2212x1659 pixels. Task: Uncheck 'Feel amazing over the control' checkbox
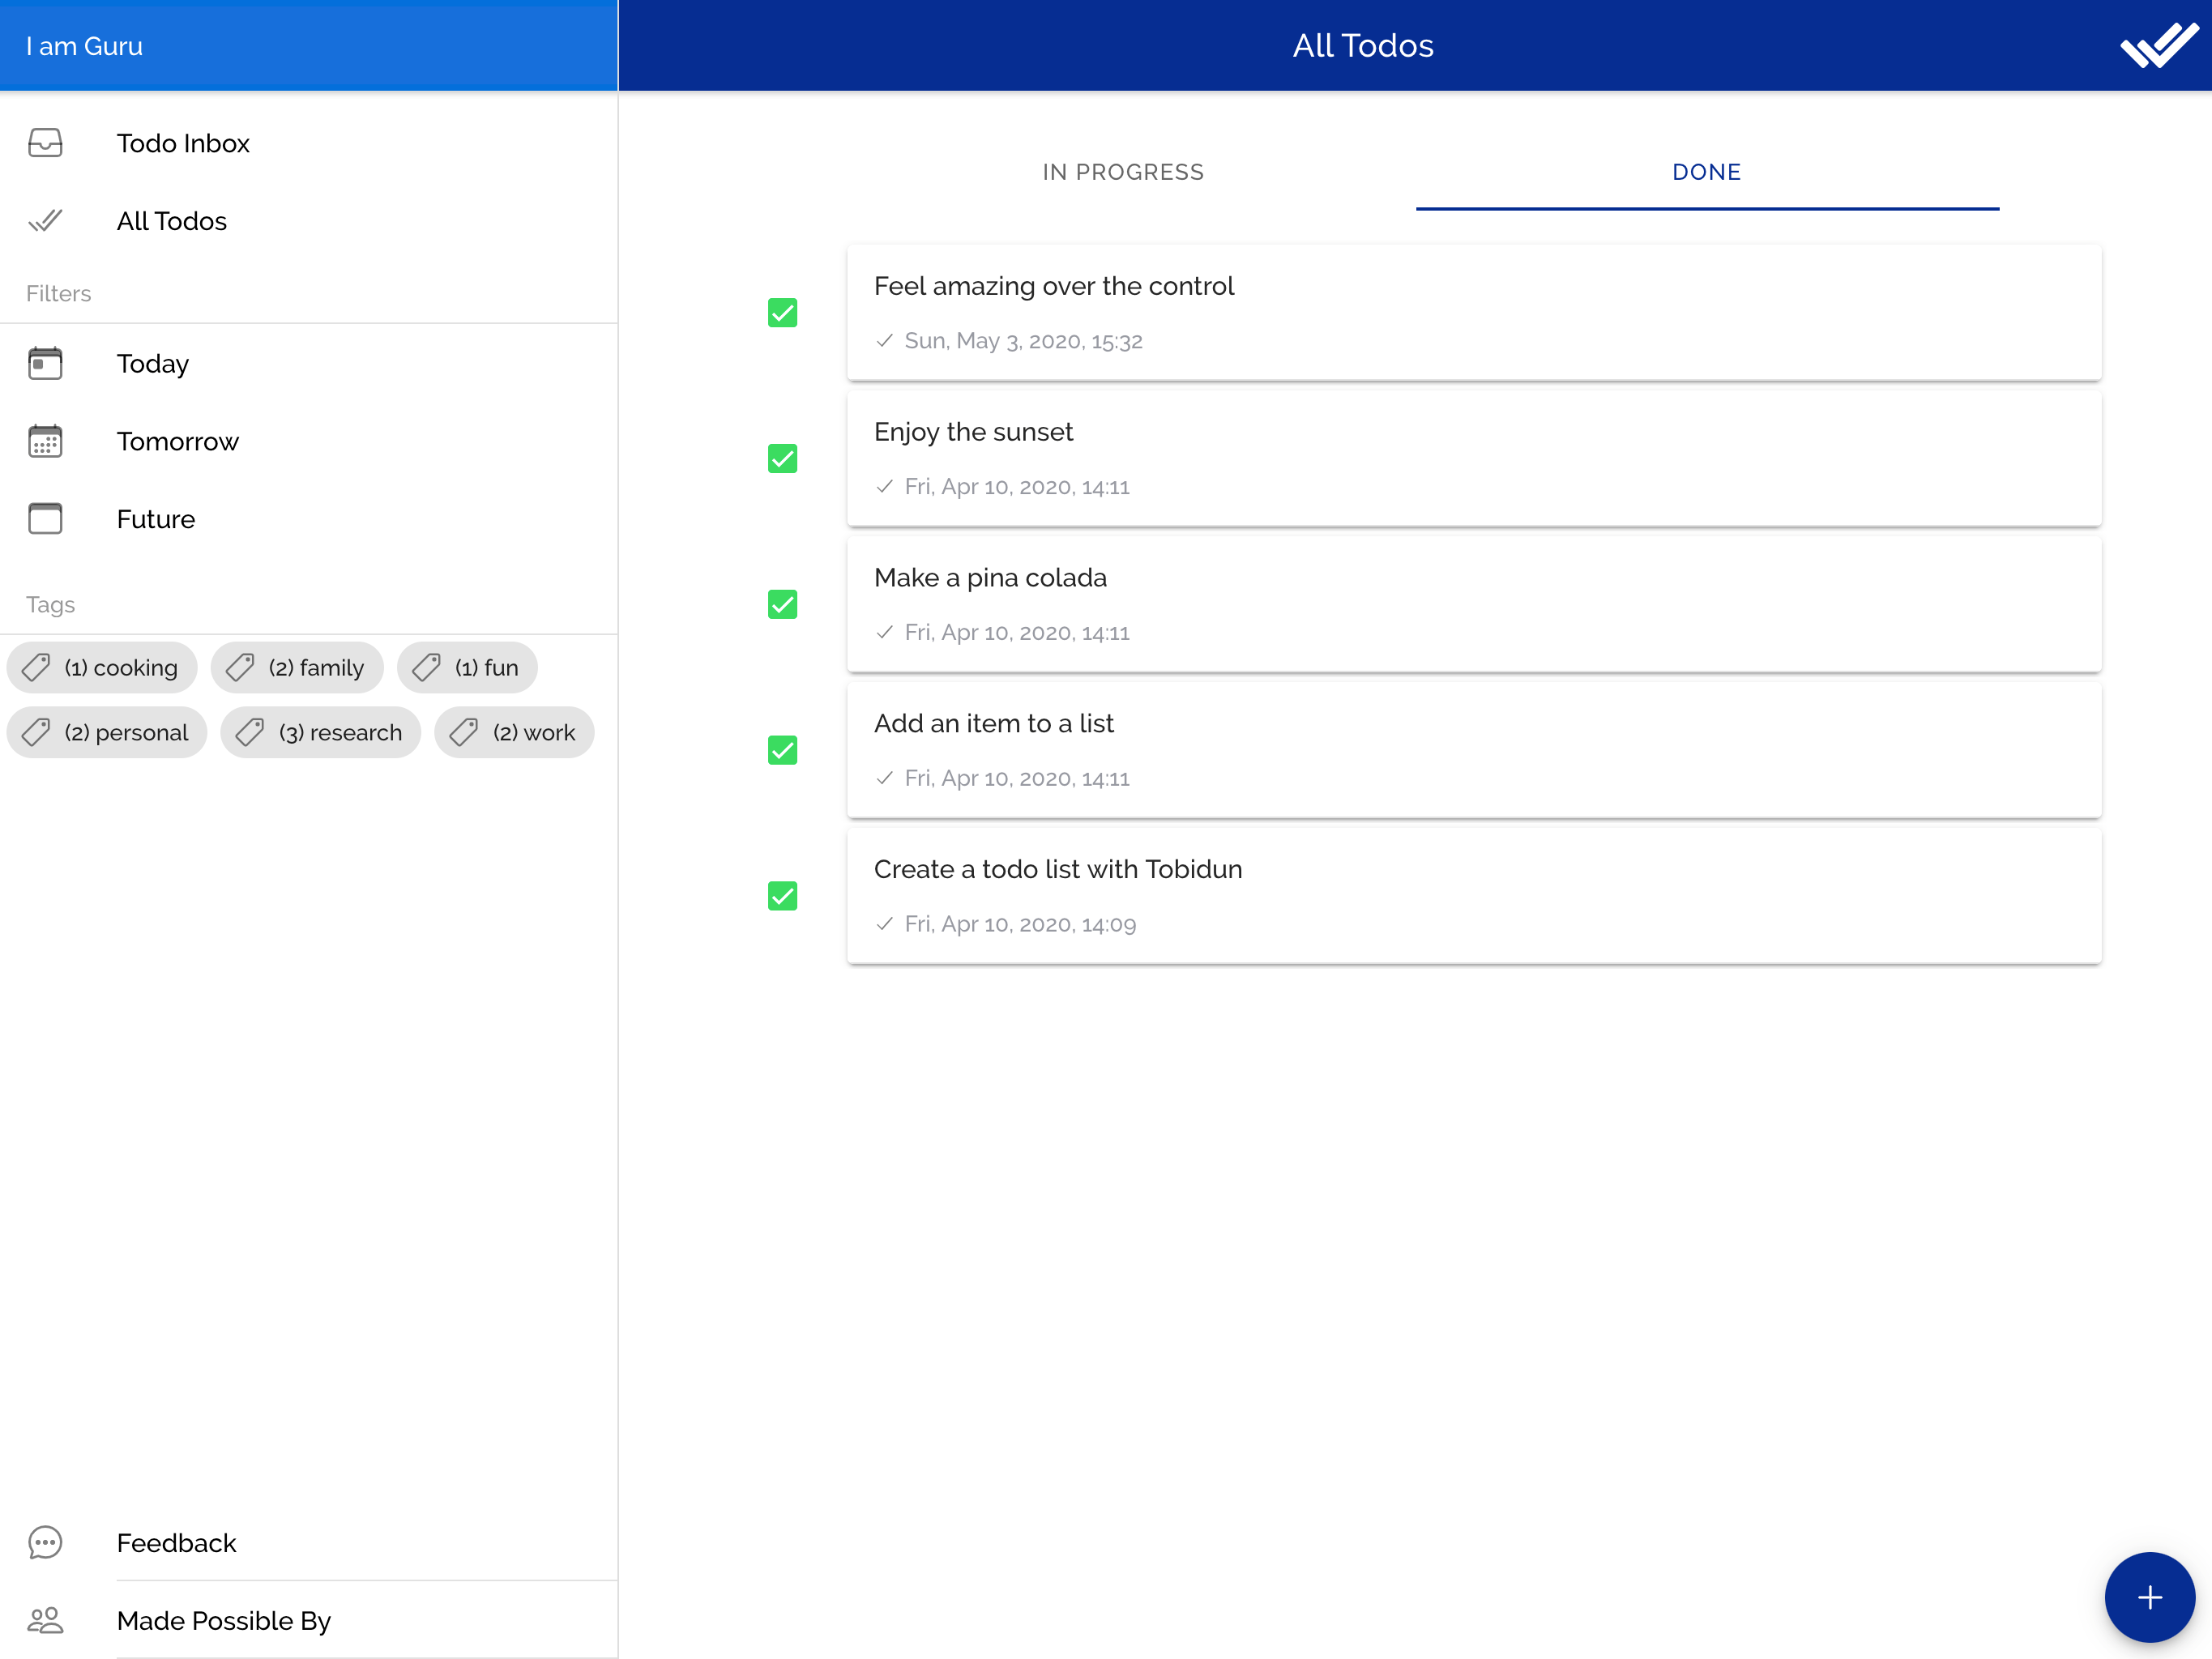(x=782, y=313)
